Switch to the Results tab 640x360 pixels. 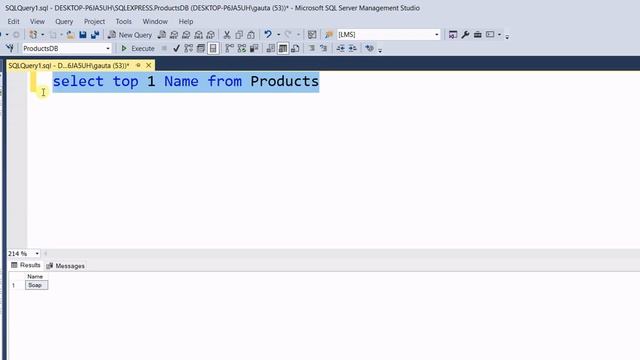(x=26, y=265)
